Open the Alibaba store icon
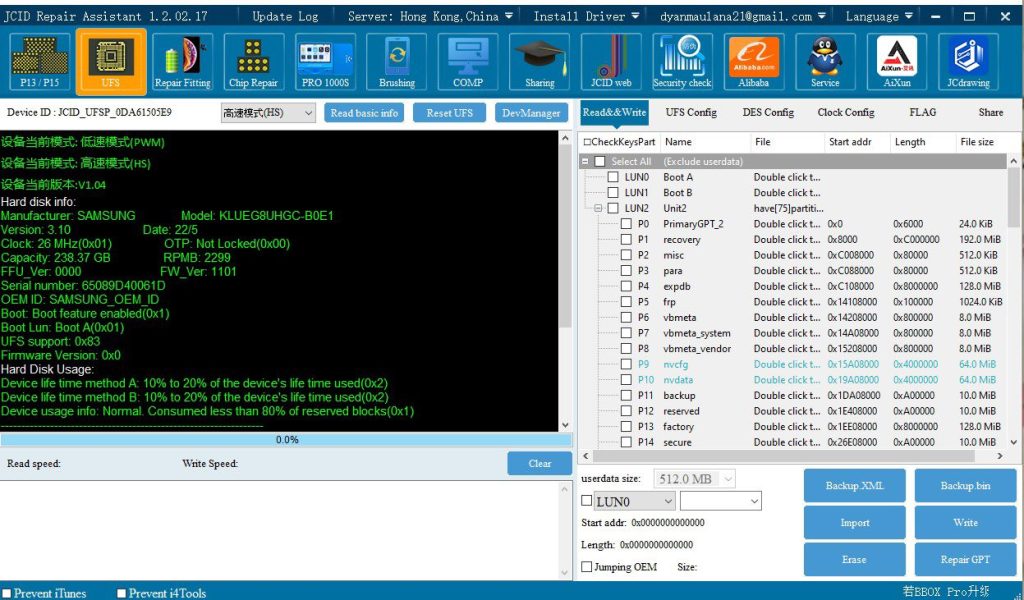 point(754,61)
